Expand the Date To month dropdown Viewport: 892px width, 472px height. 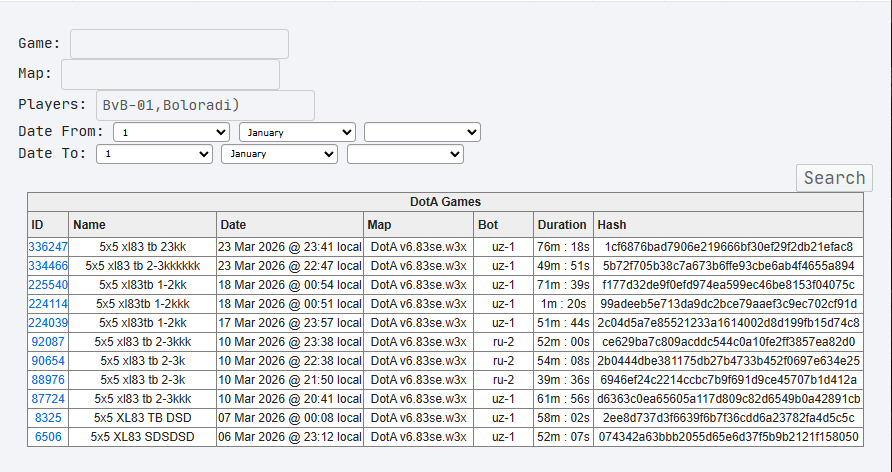(x=279, y=155)
